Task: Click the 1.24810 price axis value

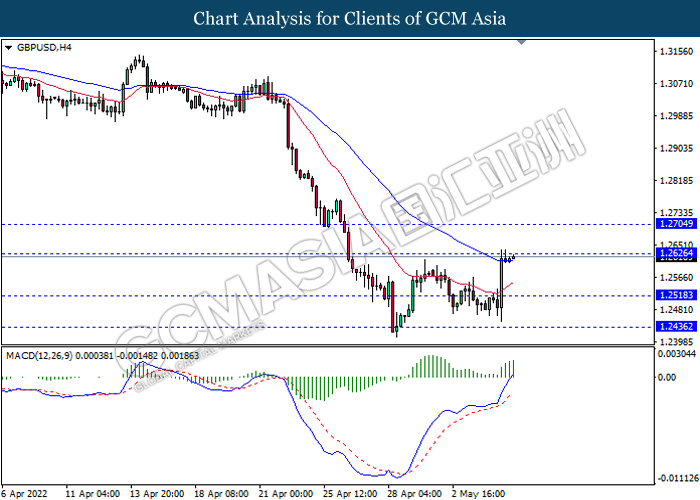Action: [676, 310]
